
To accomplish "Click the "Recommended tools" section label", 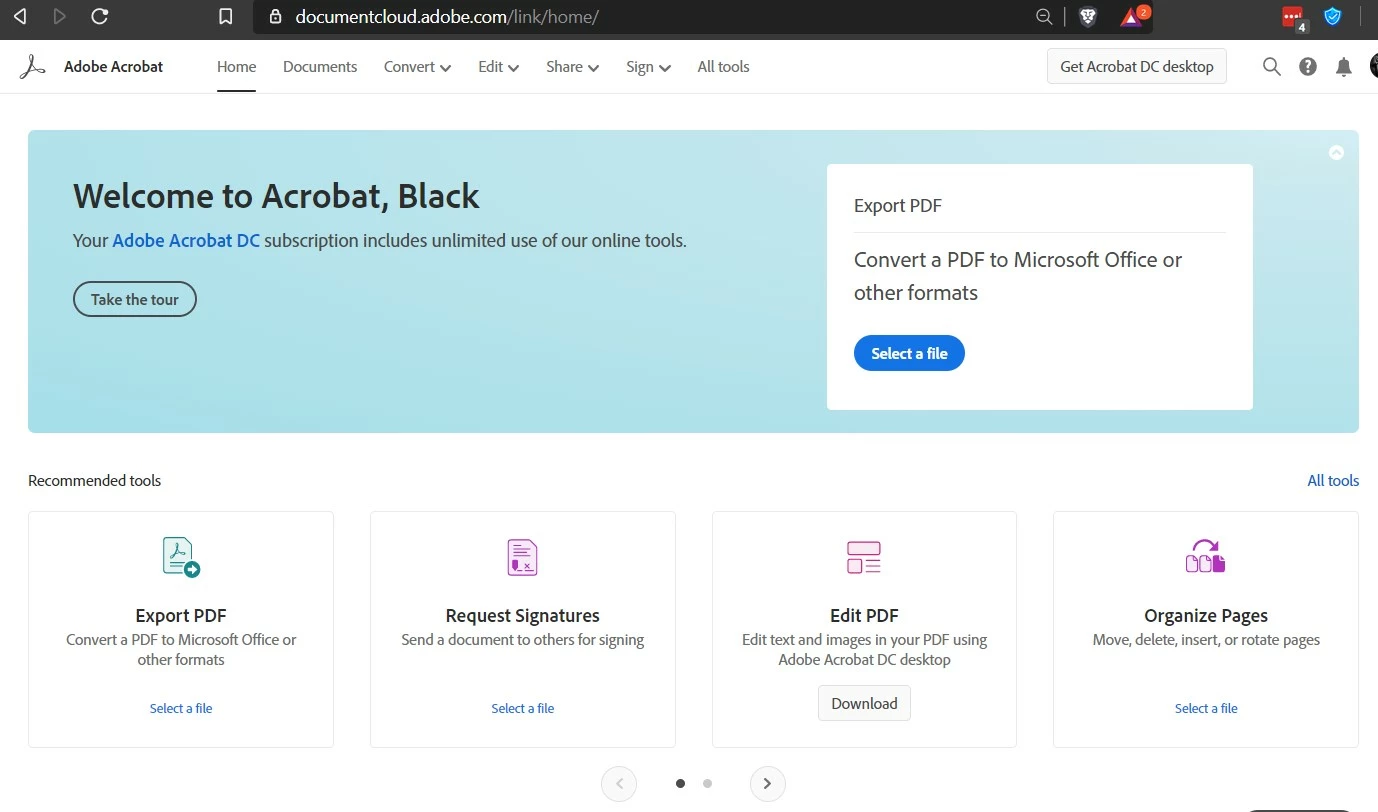I will pyautogui.click(x=94, y=481).
